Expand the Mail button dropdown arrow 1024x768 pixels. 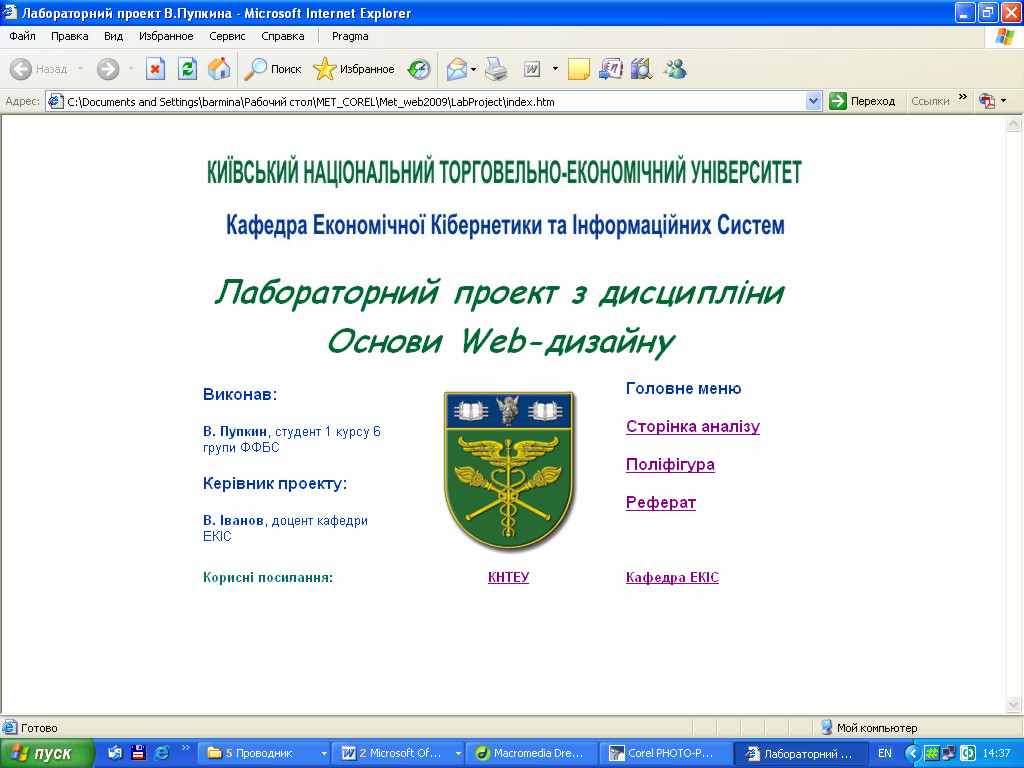click(x=473, y=69)
